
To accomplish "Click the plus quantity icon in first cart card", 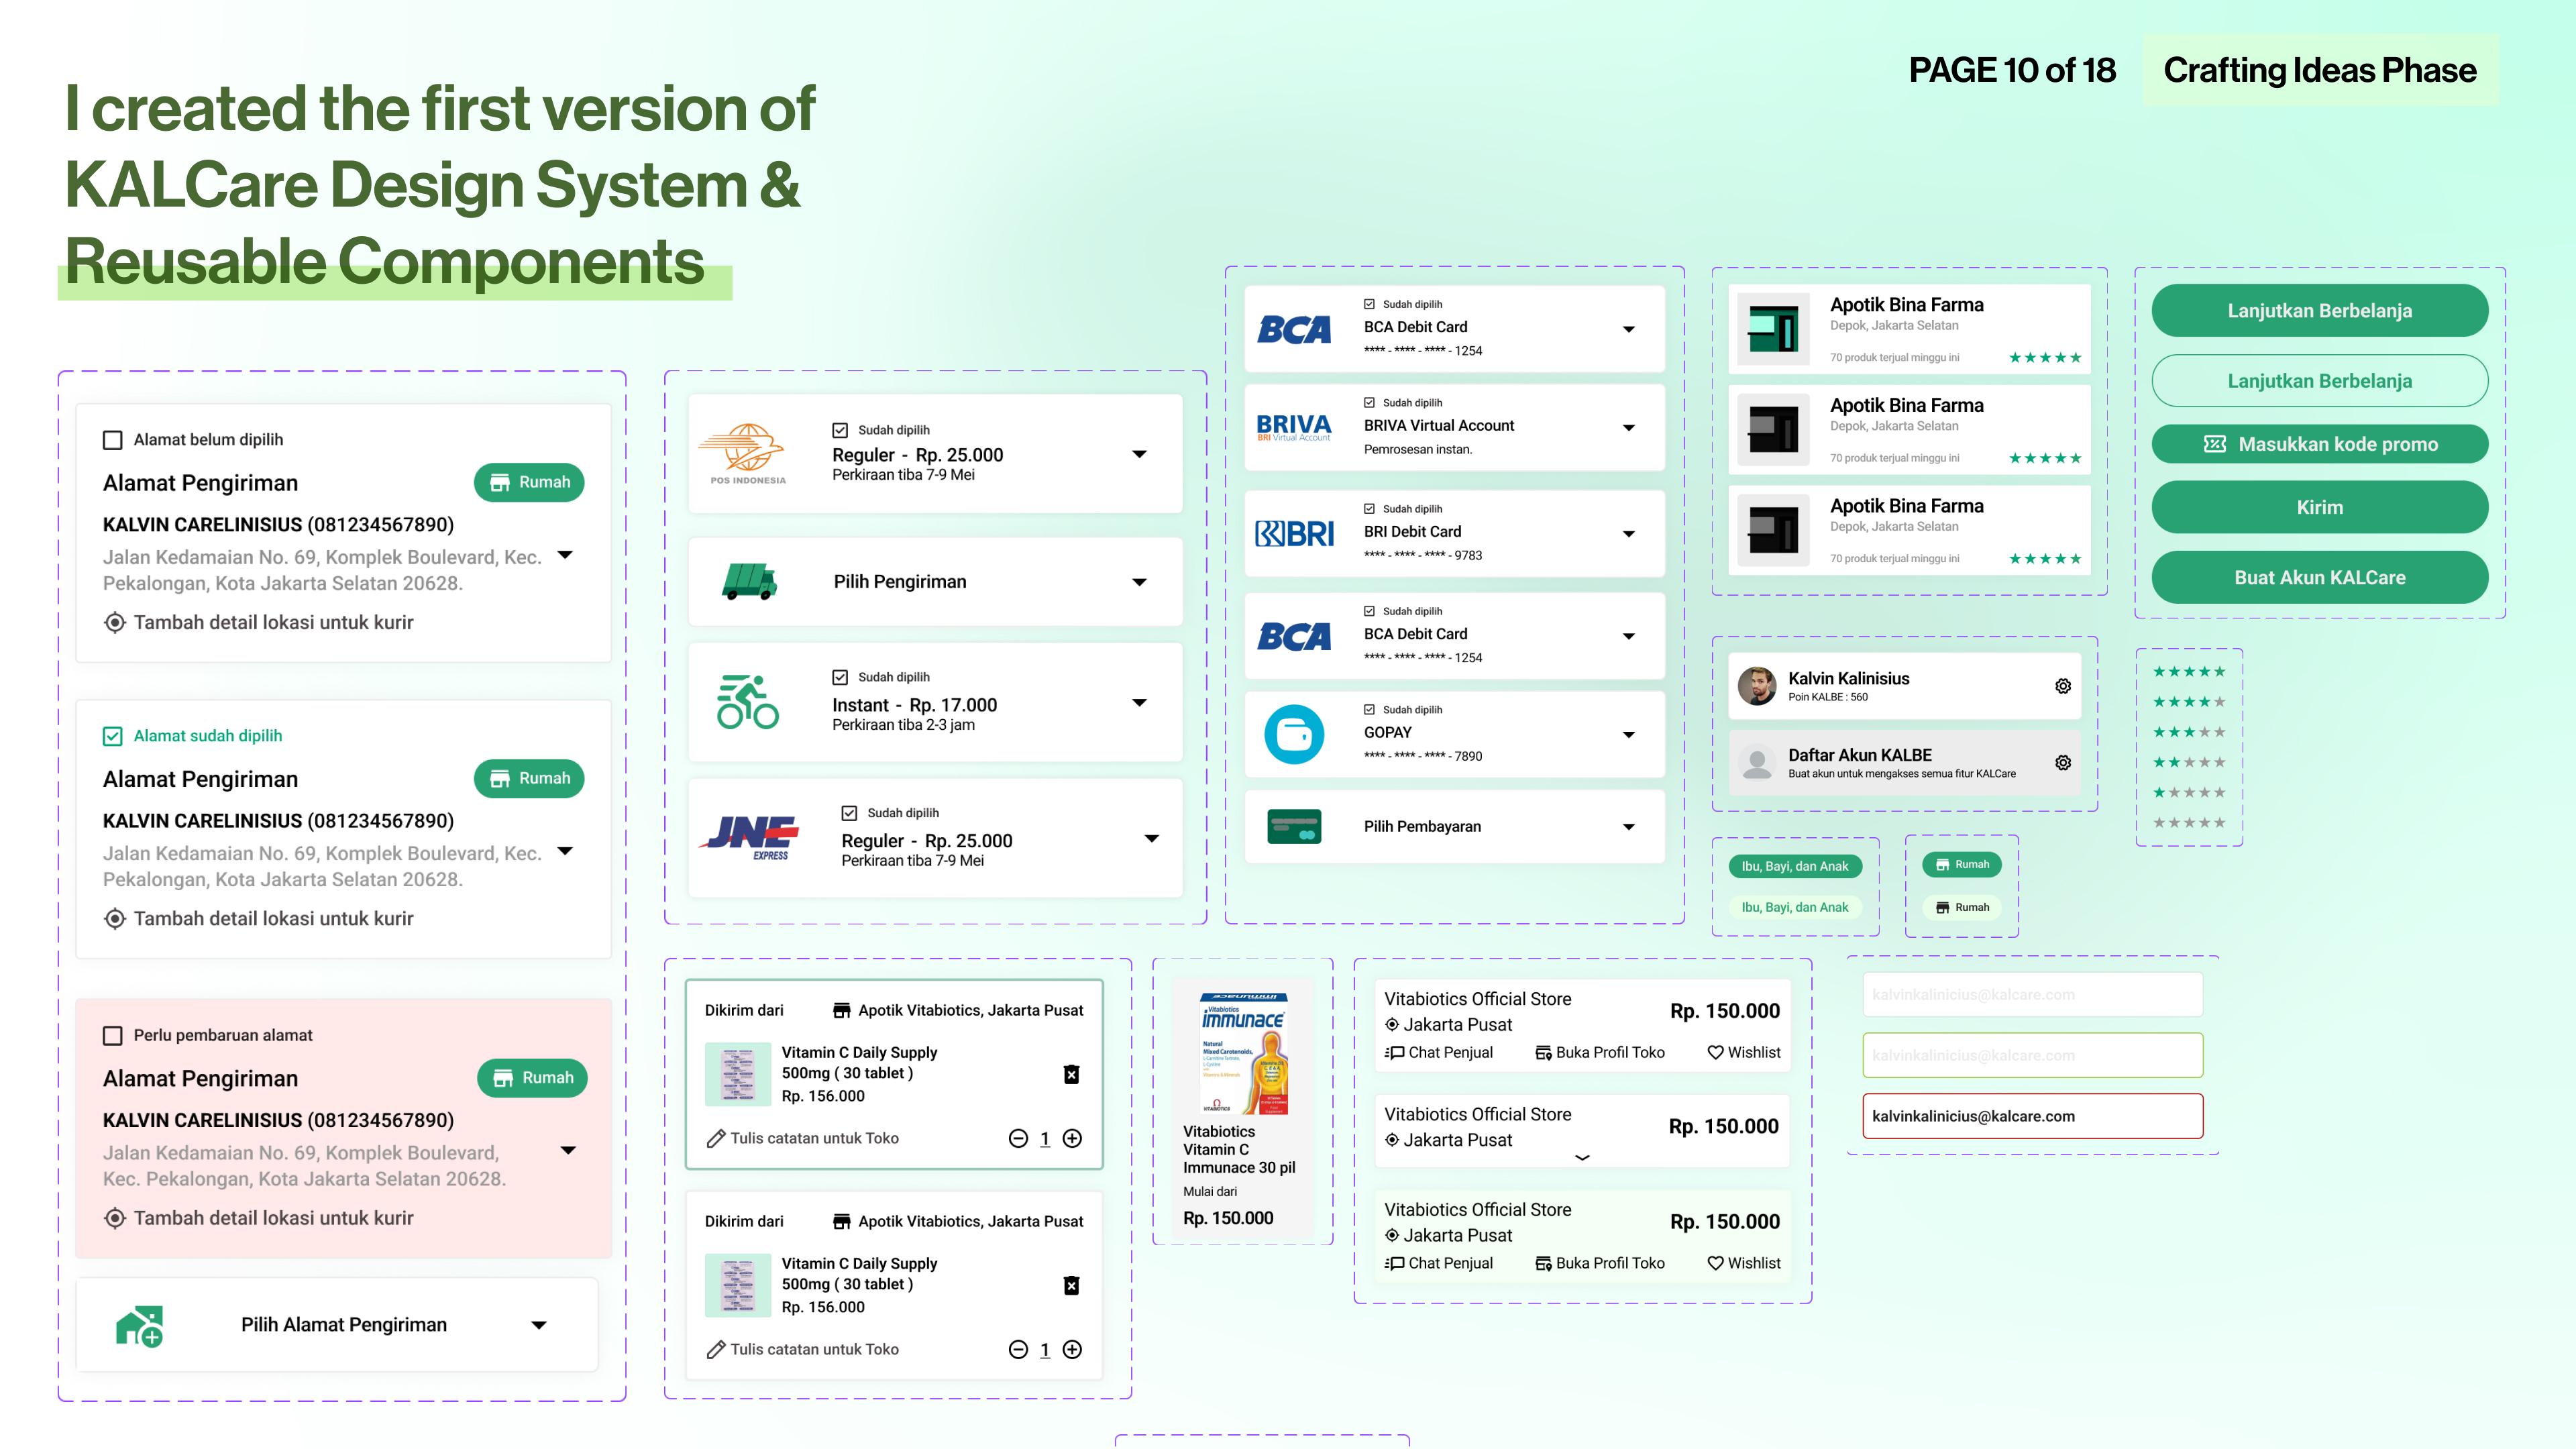I will (1072, 1138).
